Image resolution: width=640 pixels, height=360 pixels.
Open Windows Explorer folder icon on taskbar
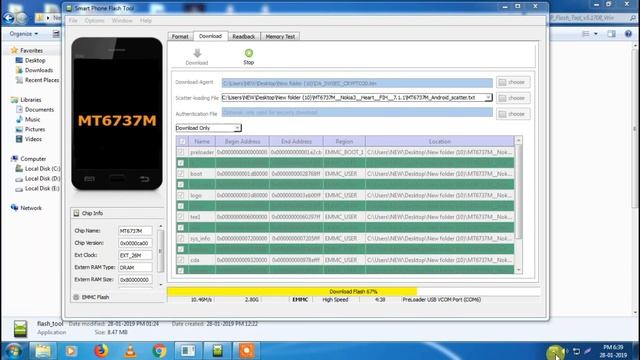click(x=42, y=351)
